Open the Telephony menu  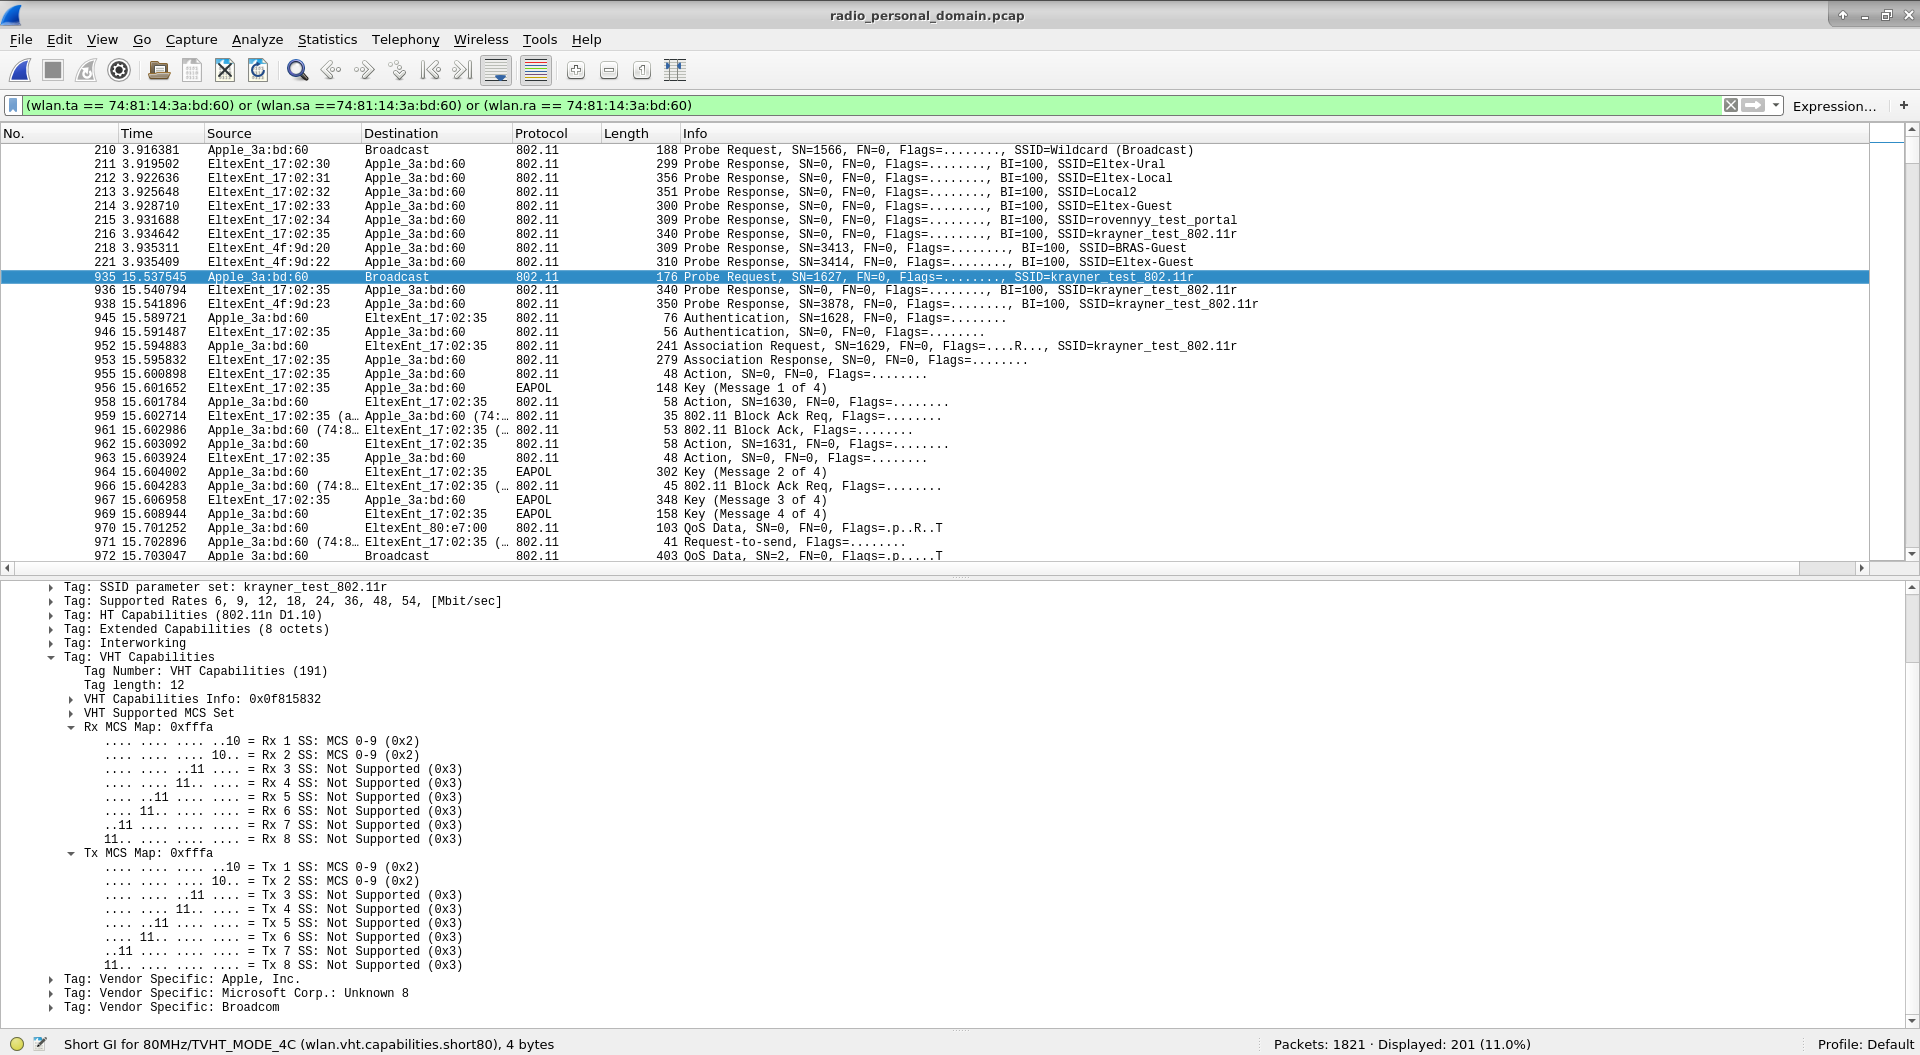point(405,40)
